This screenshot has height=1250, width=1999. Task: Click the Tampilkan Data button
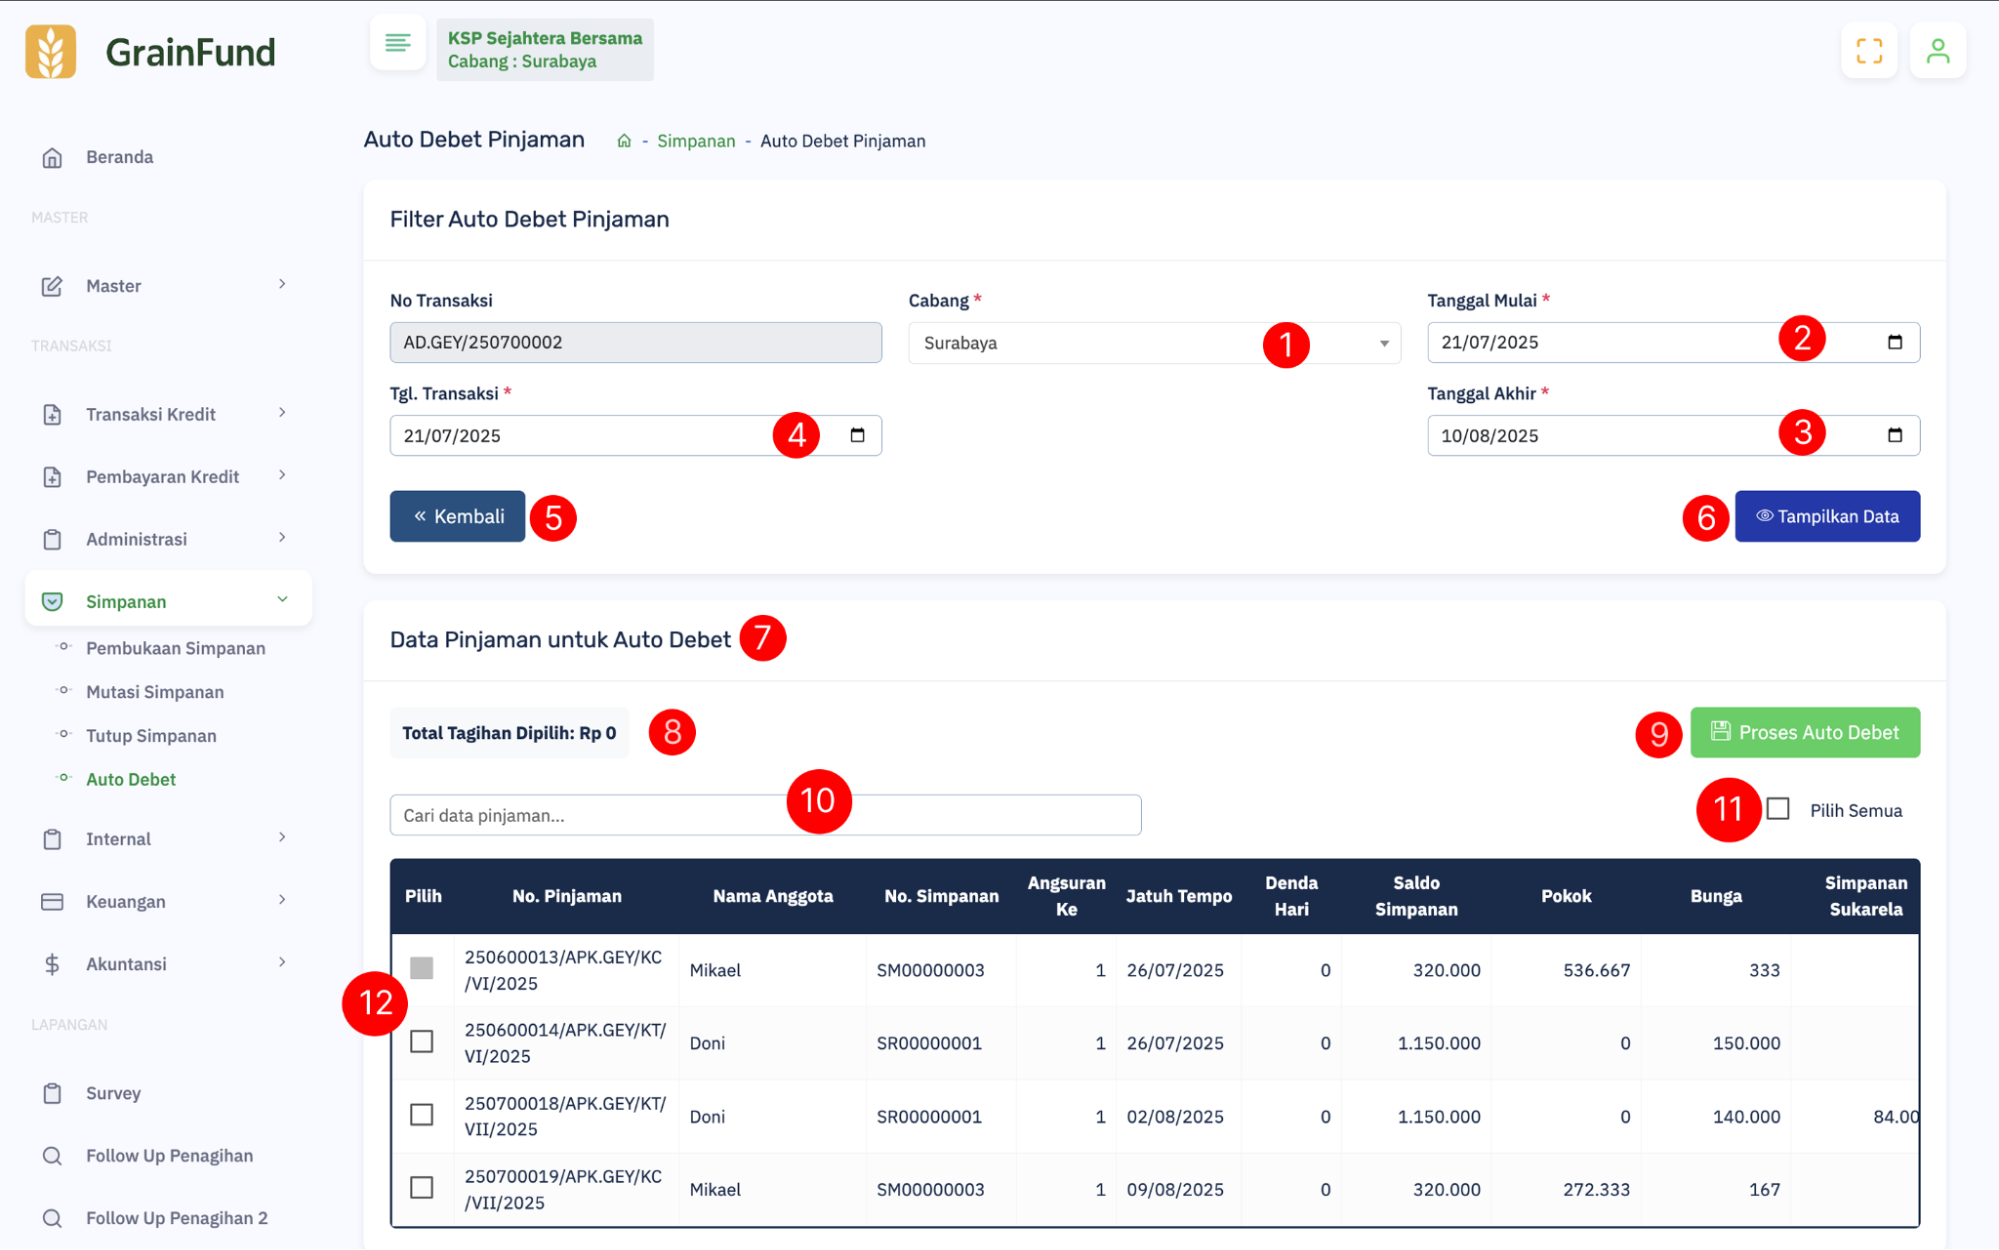[1827, 516]
